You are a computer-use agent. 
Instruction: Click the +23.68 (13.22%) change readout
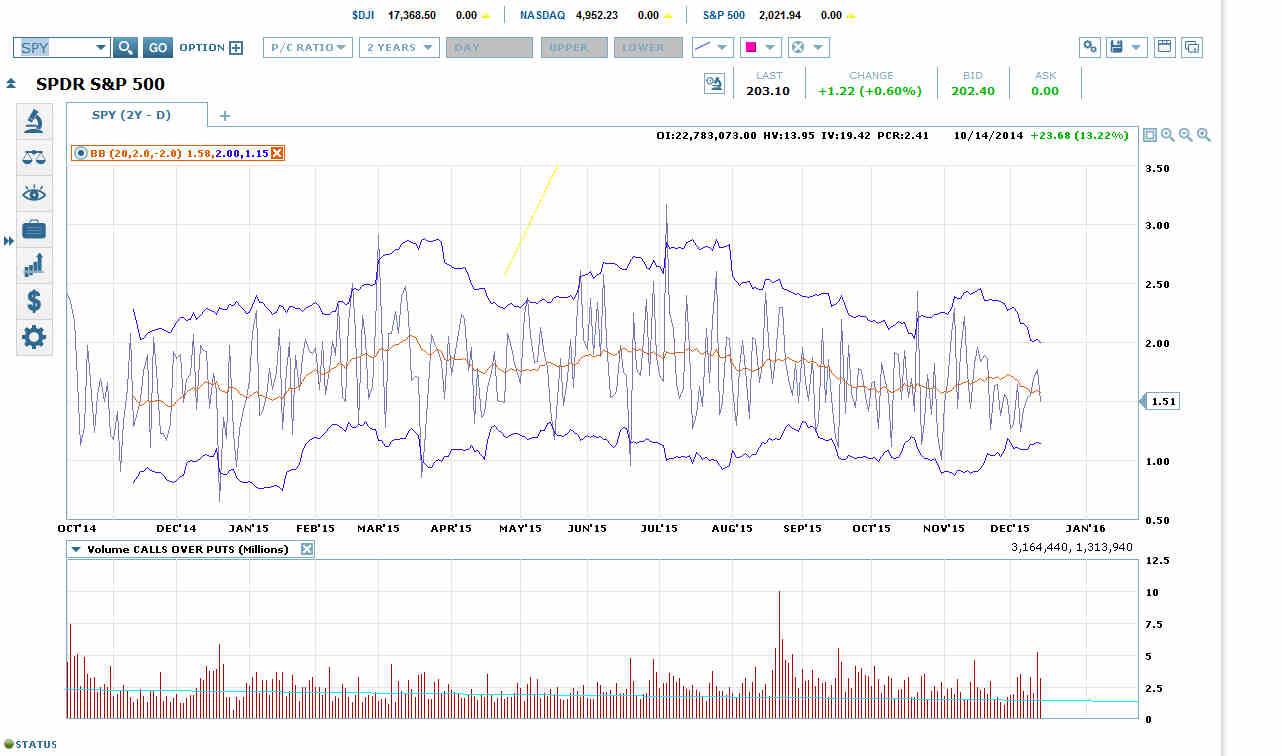click(1082, 135)
